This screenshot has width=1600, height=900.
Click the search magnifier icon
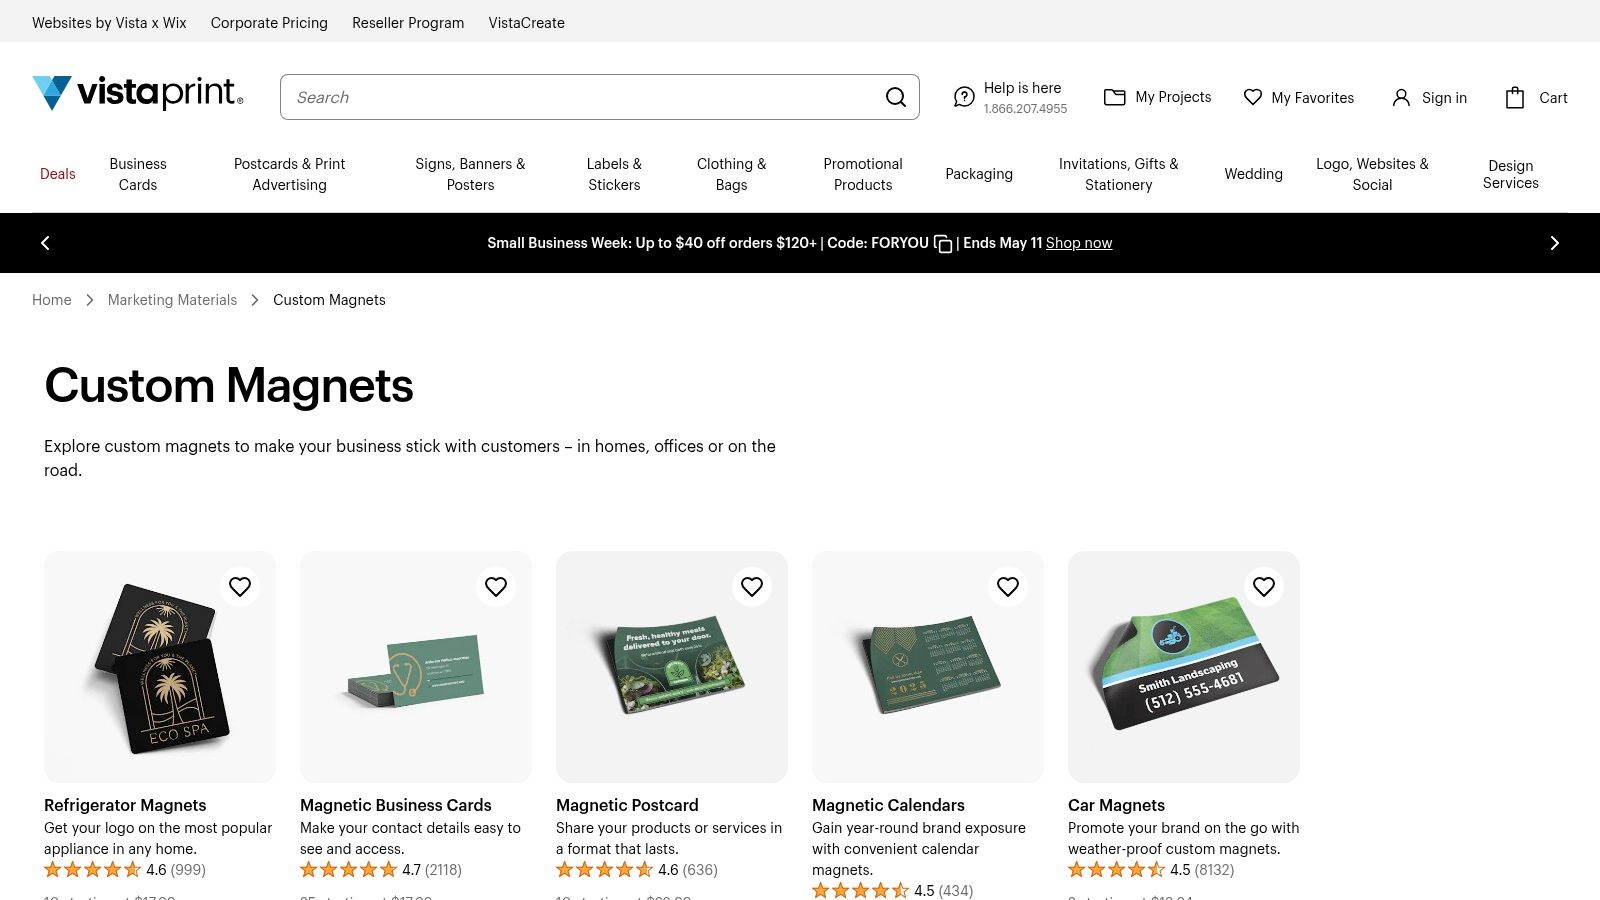[896, 97]
